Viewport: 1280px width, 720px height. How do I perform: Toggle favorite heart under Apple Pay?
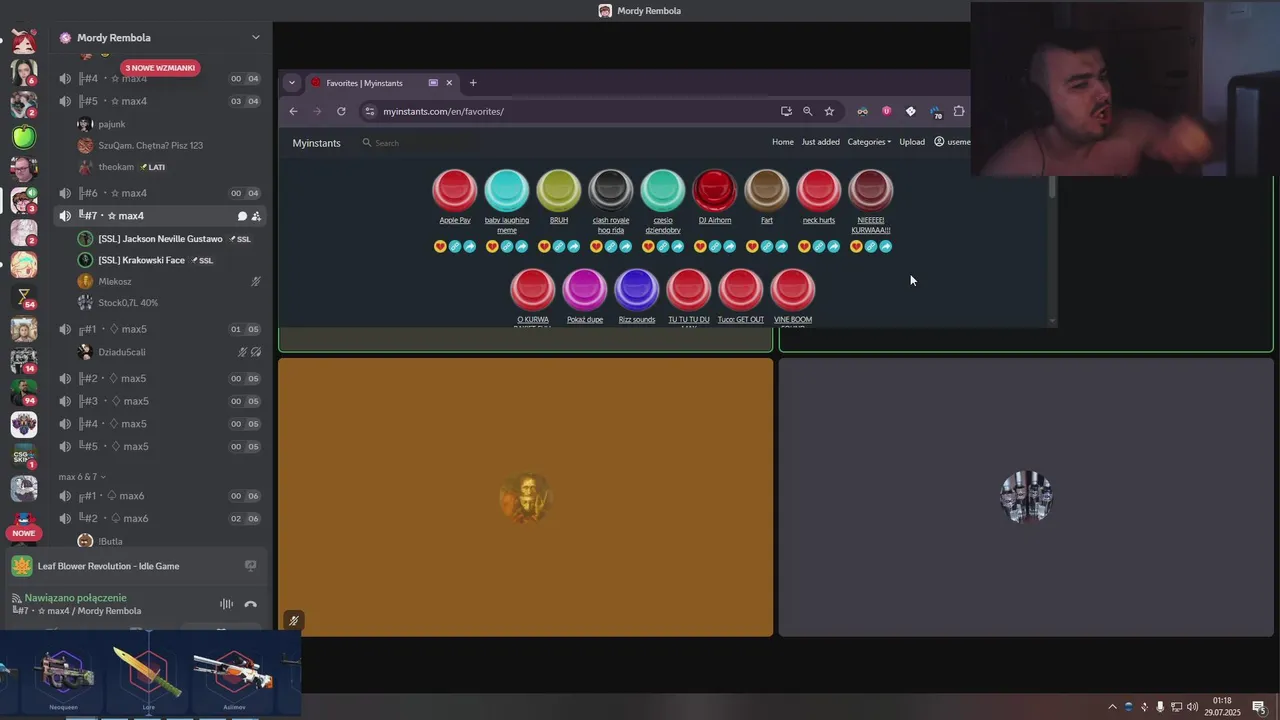(x=440, y=246)
